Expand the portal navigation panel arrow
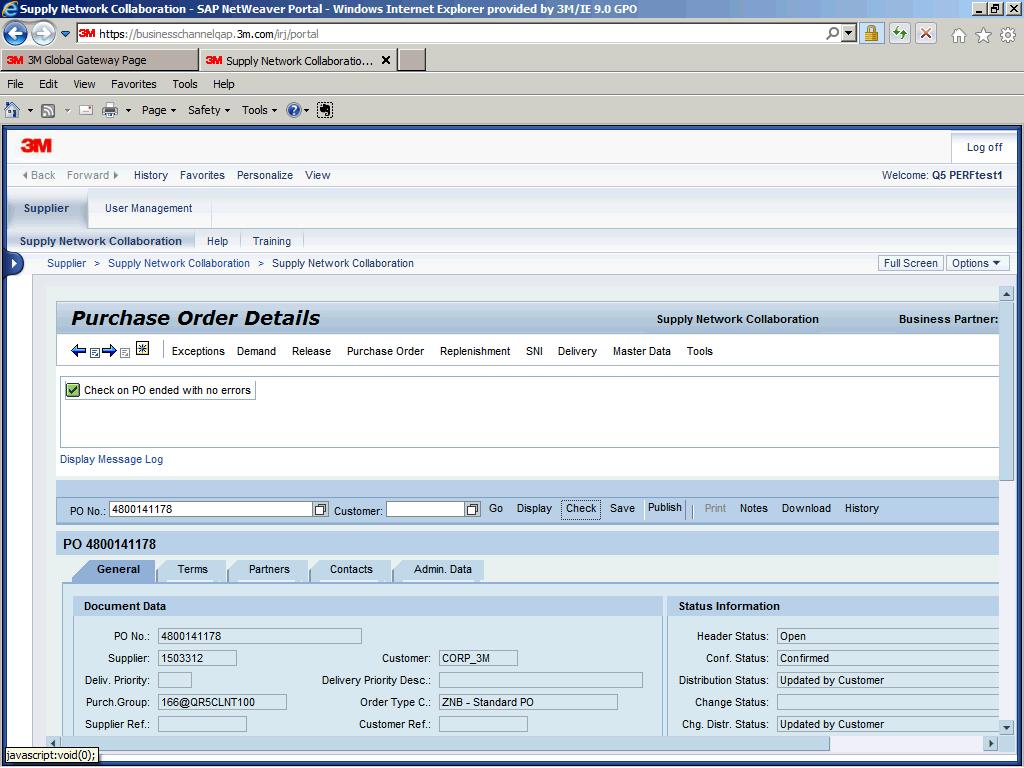This screenshot has width=1024, height=768. coord(14,264)
